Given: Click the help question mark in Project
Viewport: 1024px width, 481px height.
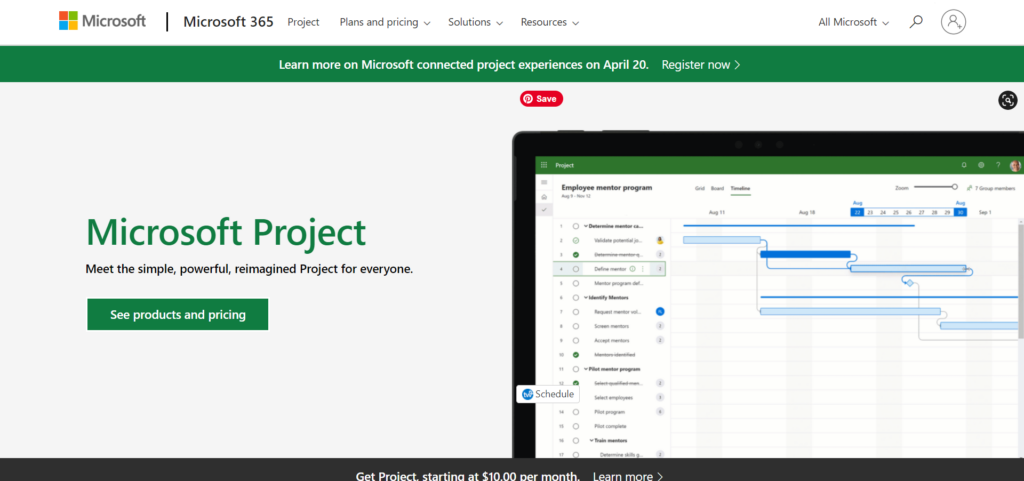Looking at the screenshot, I should point(998,165).
